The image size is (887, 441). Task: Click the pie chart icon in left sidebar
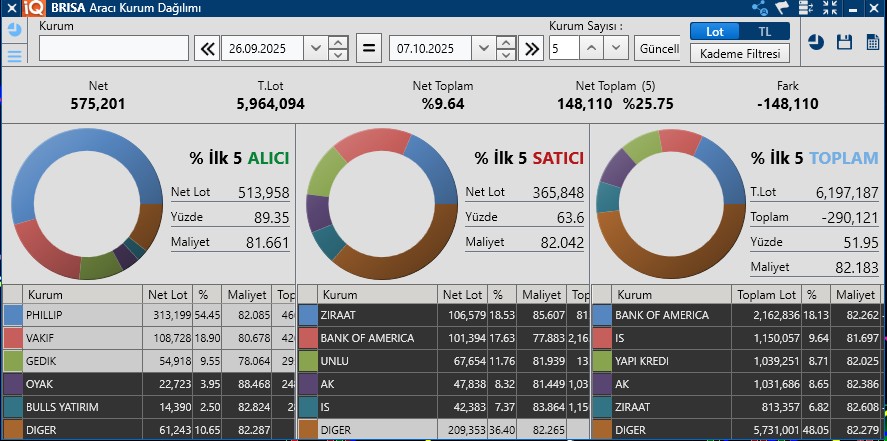15,30
